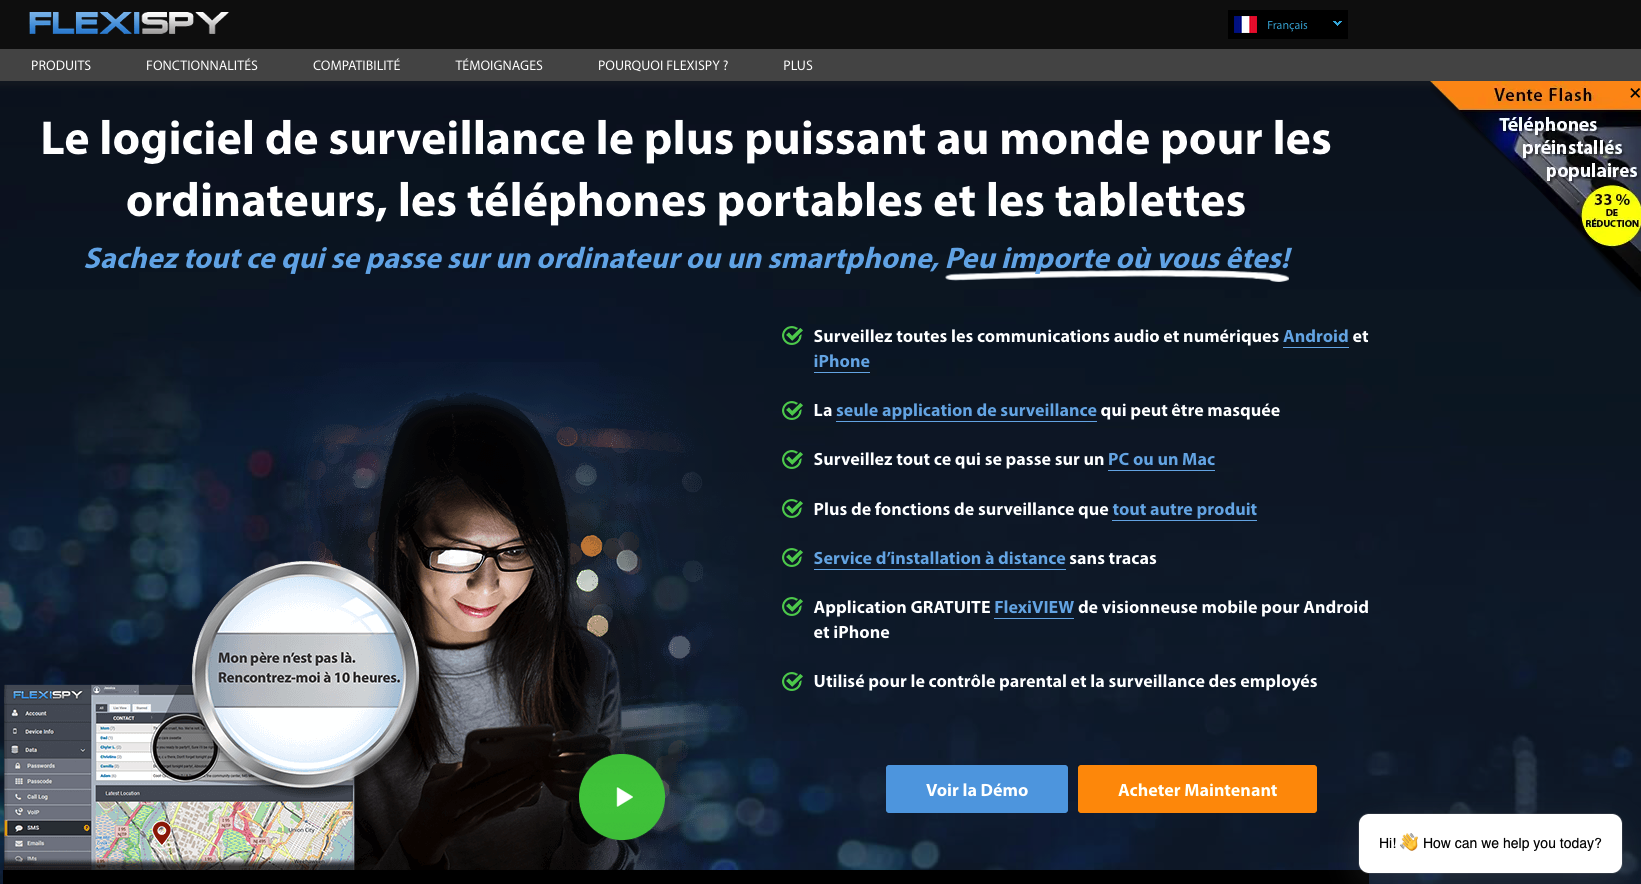Open POURQUOI FLEXISPY ? menu
The image size is (1641, 884).
(x=663, y=65)
